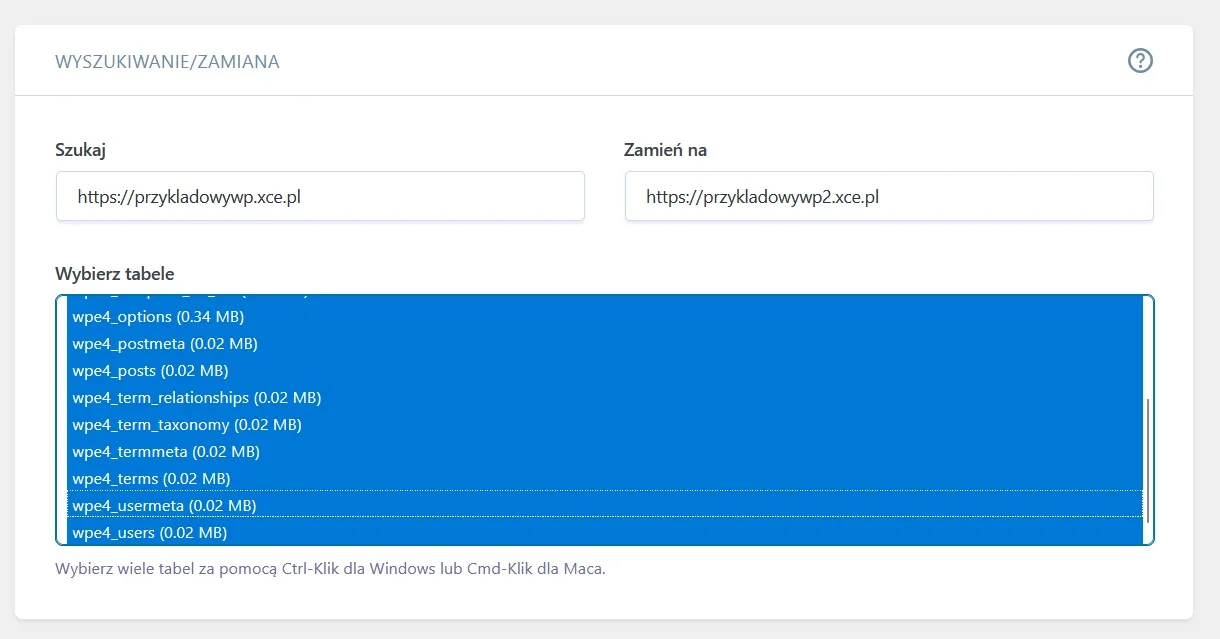Image resolution: width=1220 pixels, height=639 pixels.
Task: Choose wpe4_terms from the tables
Action: 151,479
